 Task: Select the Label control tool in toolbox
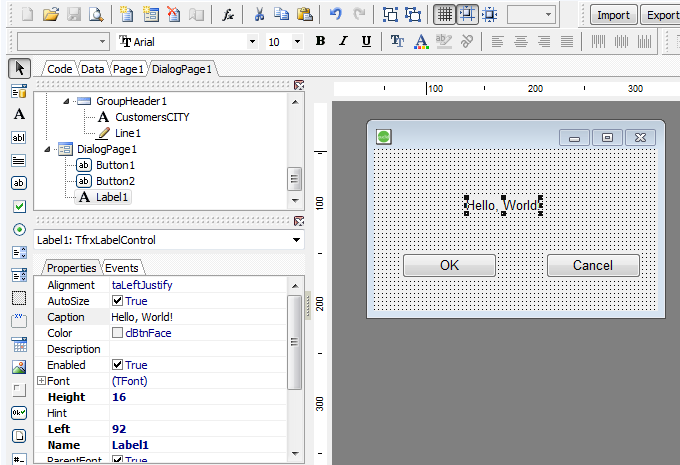(19, 113)
